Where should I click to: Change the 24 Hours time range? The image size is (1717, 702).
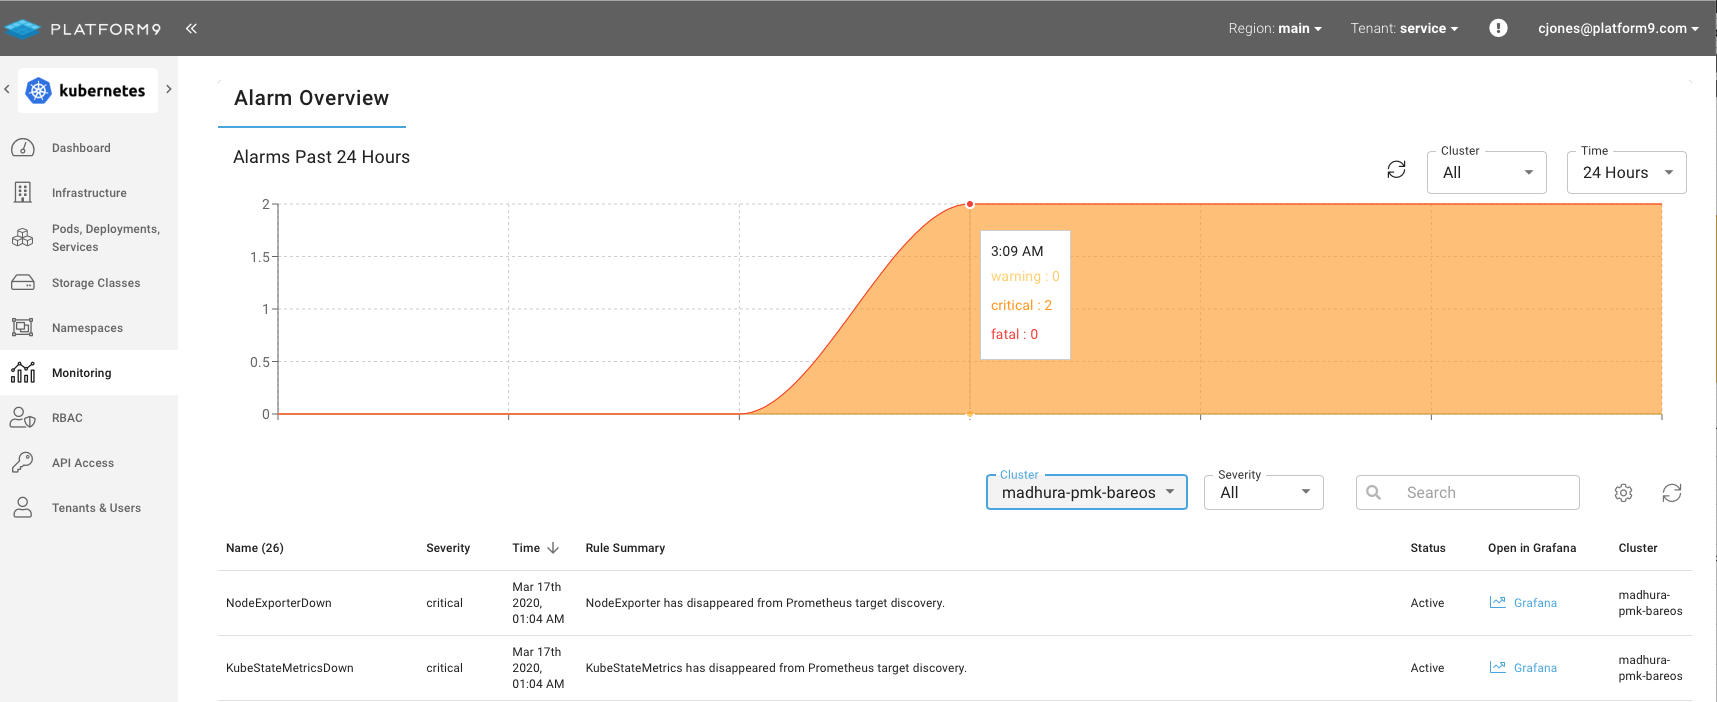1626,173
